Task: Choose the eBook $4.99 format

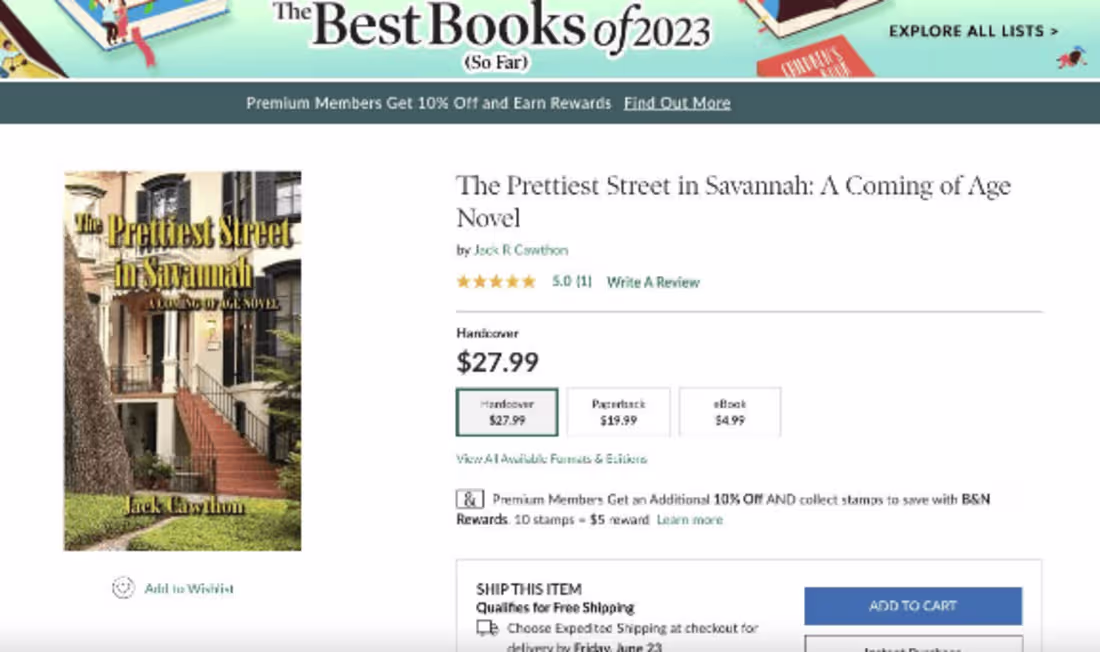Action: (x=729, y=412)
